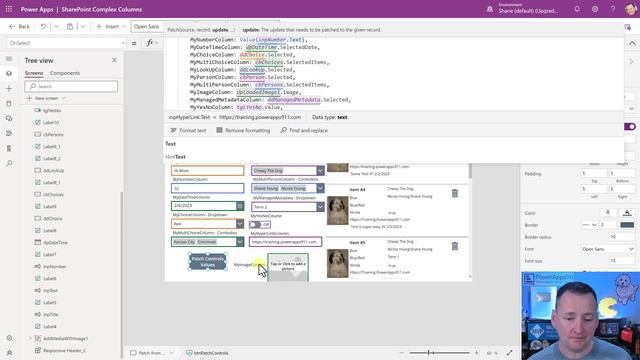This screenshot has width=640, height=360.
Task: Open the Media icon in sidebar
Action: click(9, 118)
